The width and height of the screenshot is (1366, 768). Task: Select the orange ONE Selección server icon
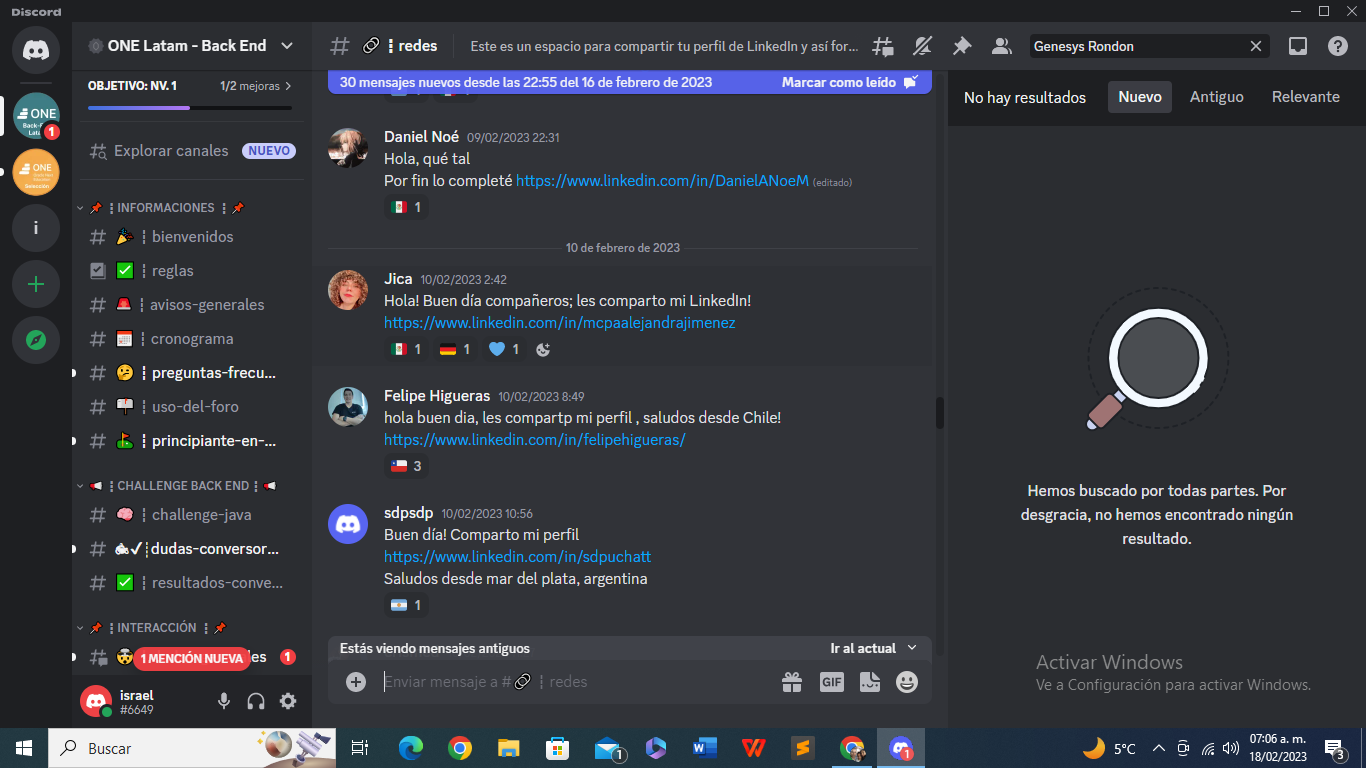point(36,172)
